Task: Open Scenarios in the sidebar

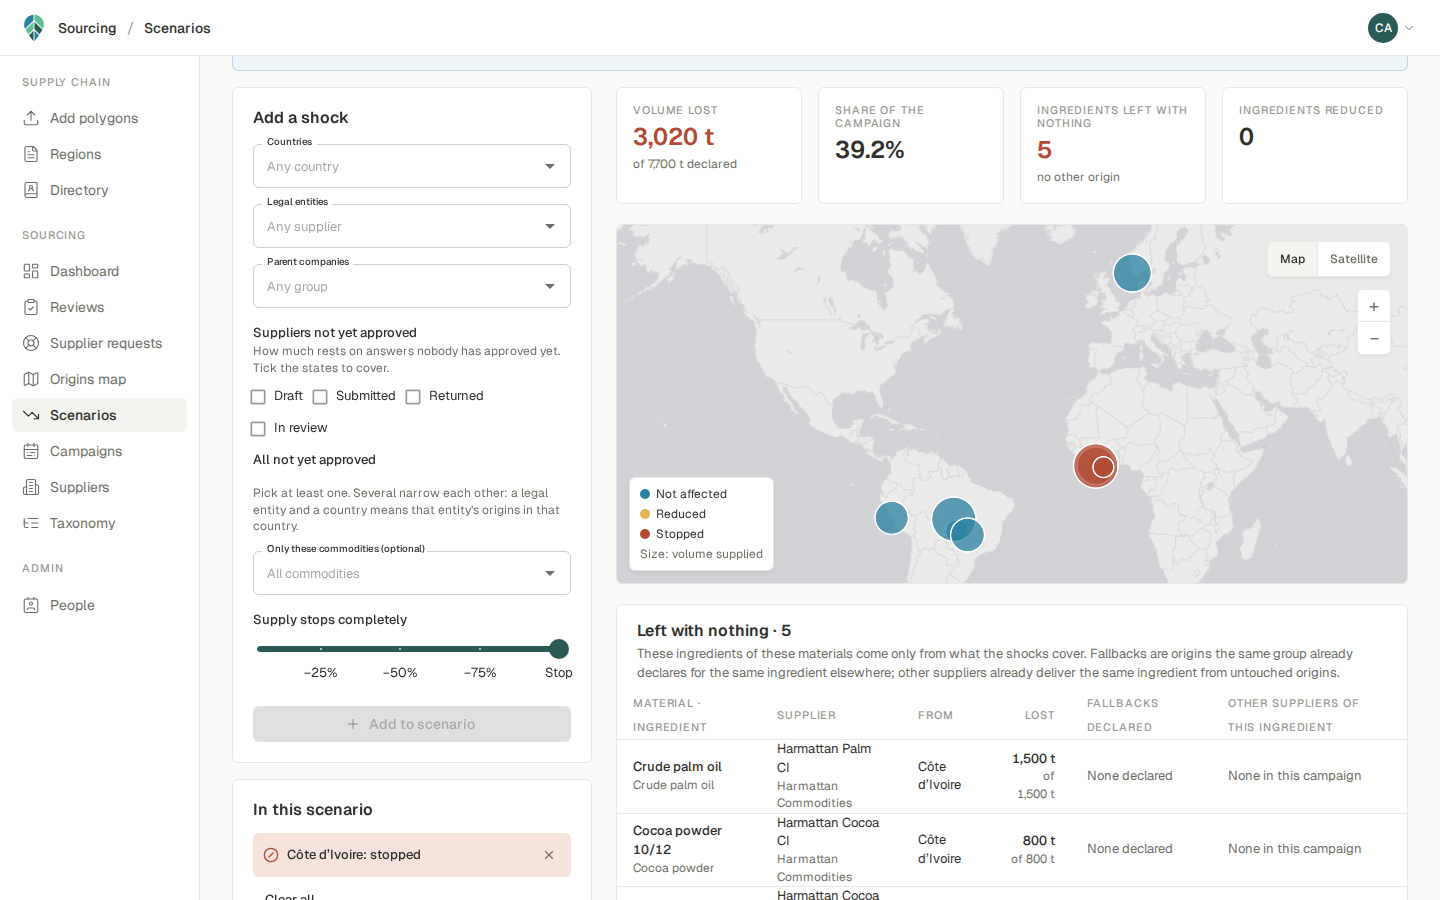Action: 99,415
